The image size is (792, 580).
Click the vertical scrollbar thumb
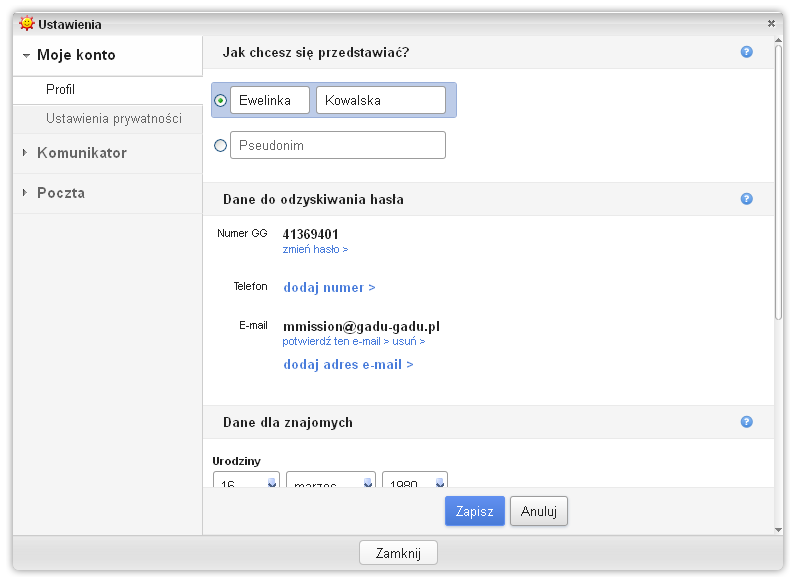pos(778,180)
